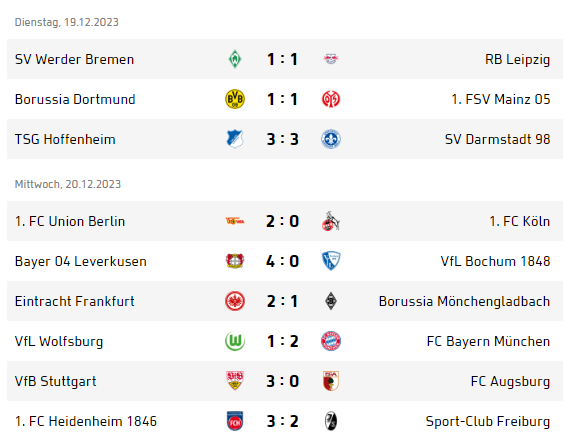Click the Bayer 04 Leverkusen crest

pyautogui.click(x=235, y=261)
